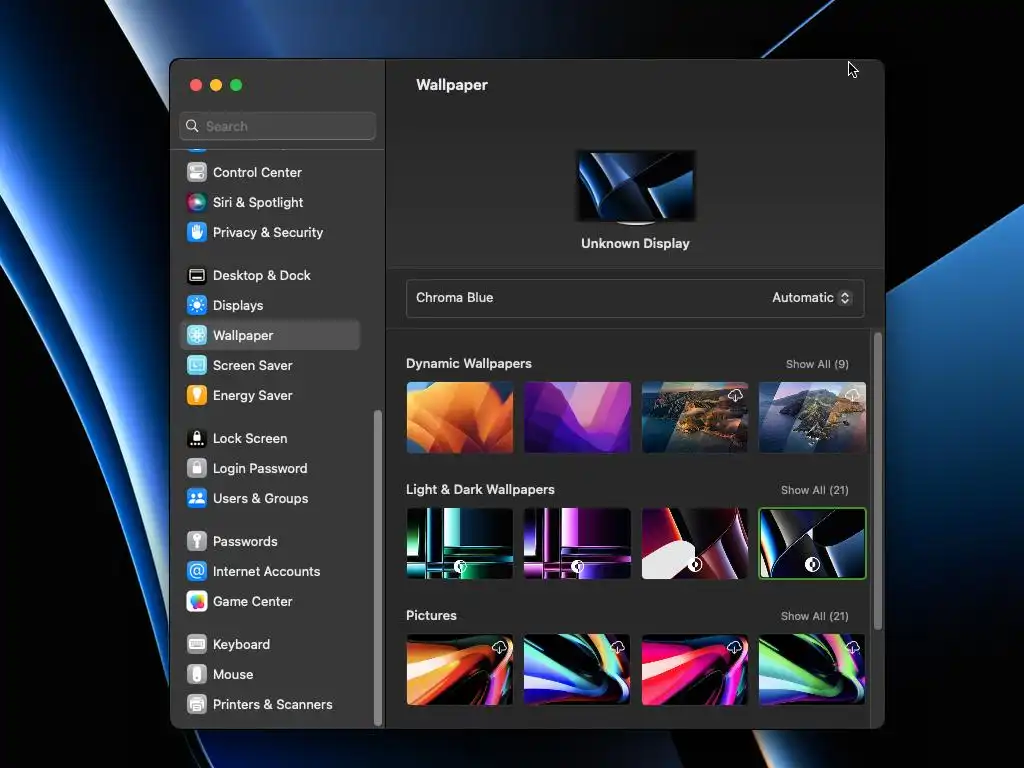Show all 9 Dynamic Wallpapers

[x=817, y=364]
